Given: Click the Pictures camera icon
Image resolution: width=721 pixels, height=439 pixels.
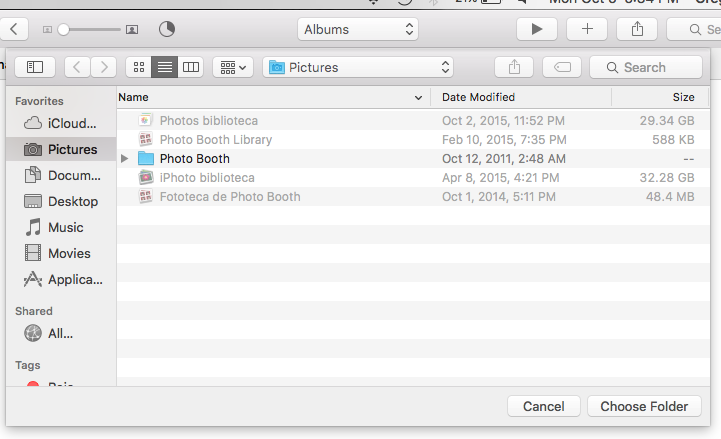Looking at the screenshot, I should click(33, 149).
